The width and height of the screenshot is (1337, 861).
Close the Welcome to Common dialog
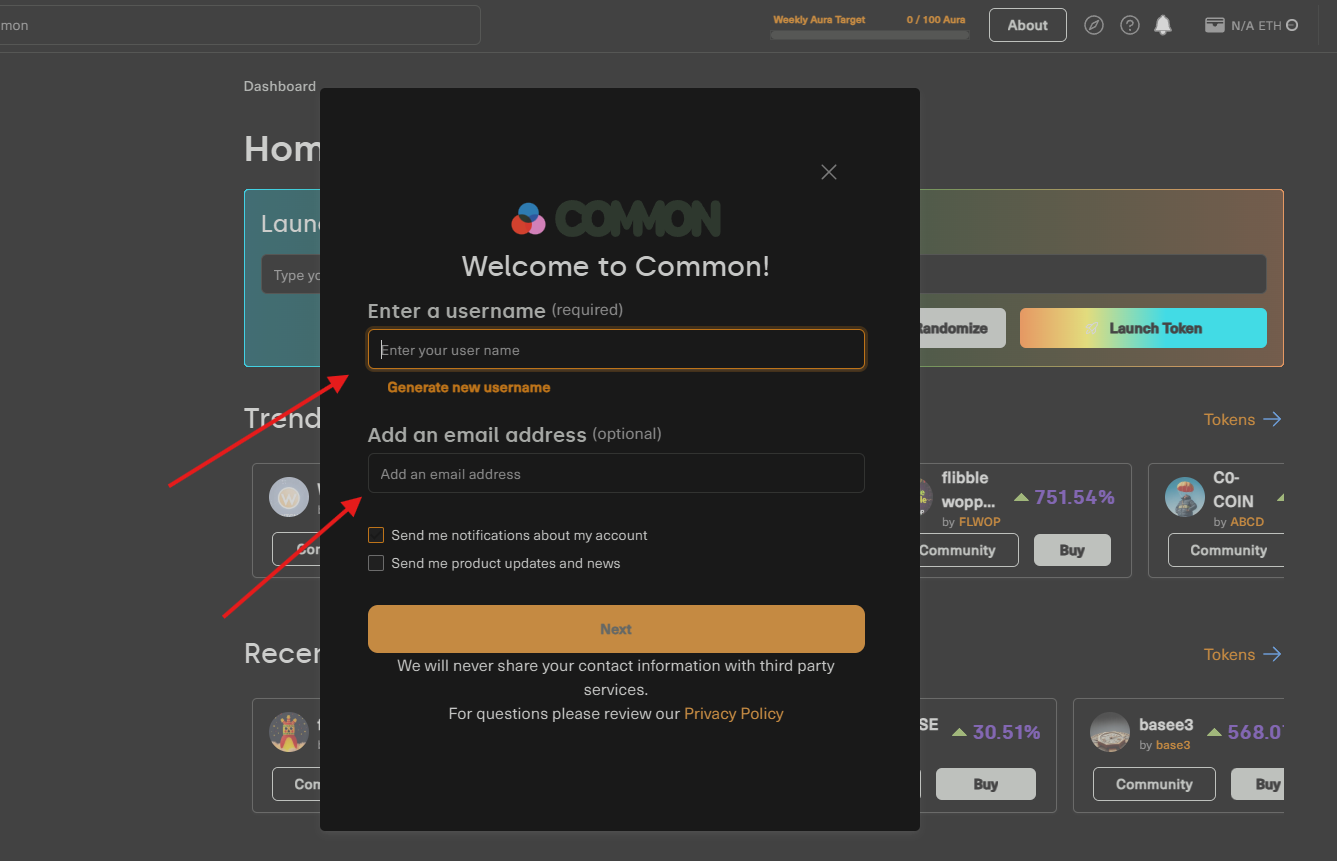(x=828, y=172)
